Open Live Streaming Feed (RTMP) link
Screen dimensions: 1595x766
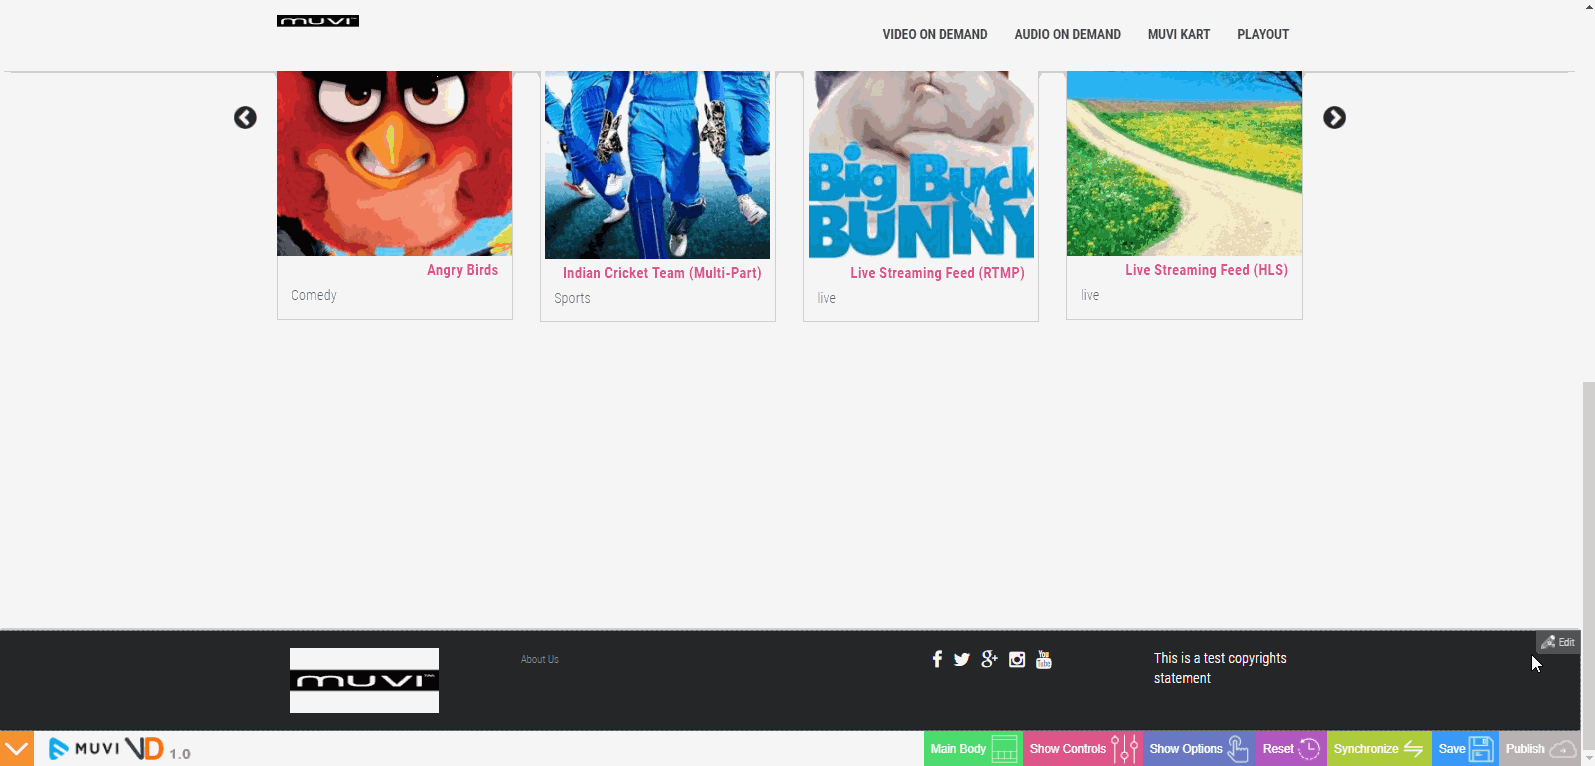937,273
